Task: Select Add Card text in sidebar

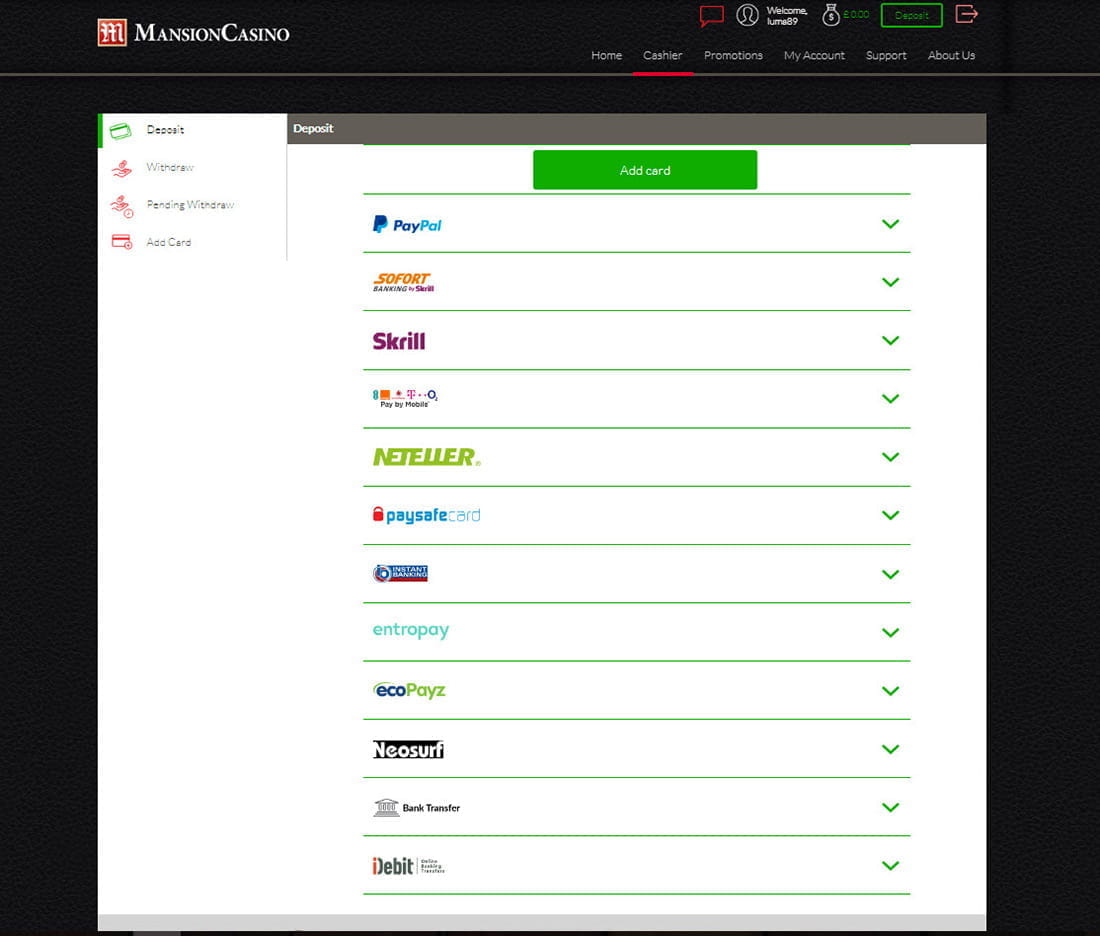Action: click(x=168, y=242)
